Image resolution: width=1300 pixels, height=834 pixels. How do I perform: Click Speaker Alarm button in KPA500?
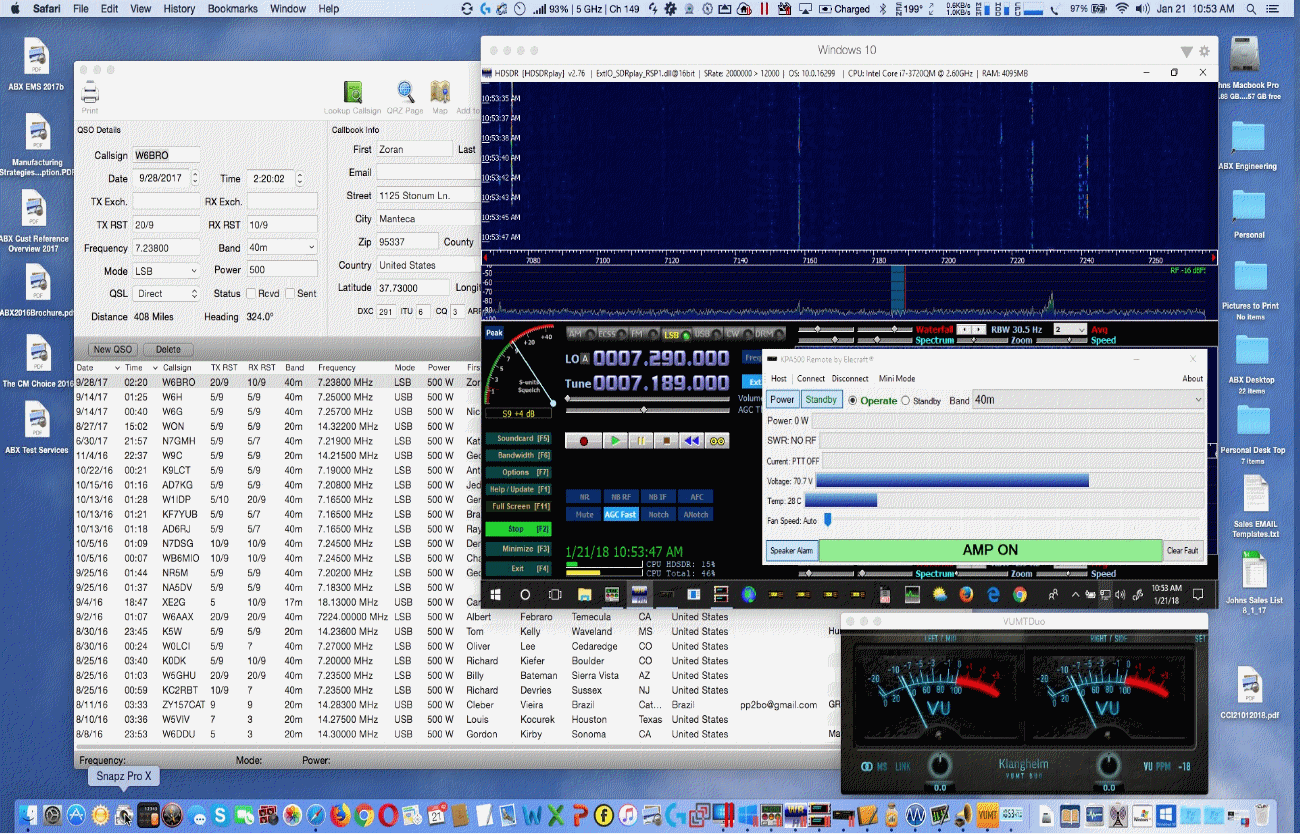click(791, 550)
